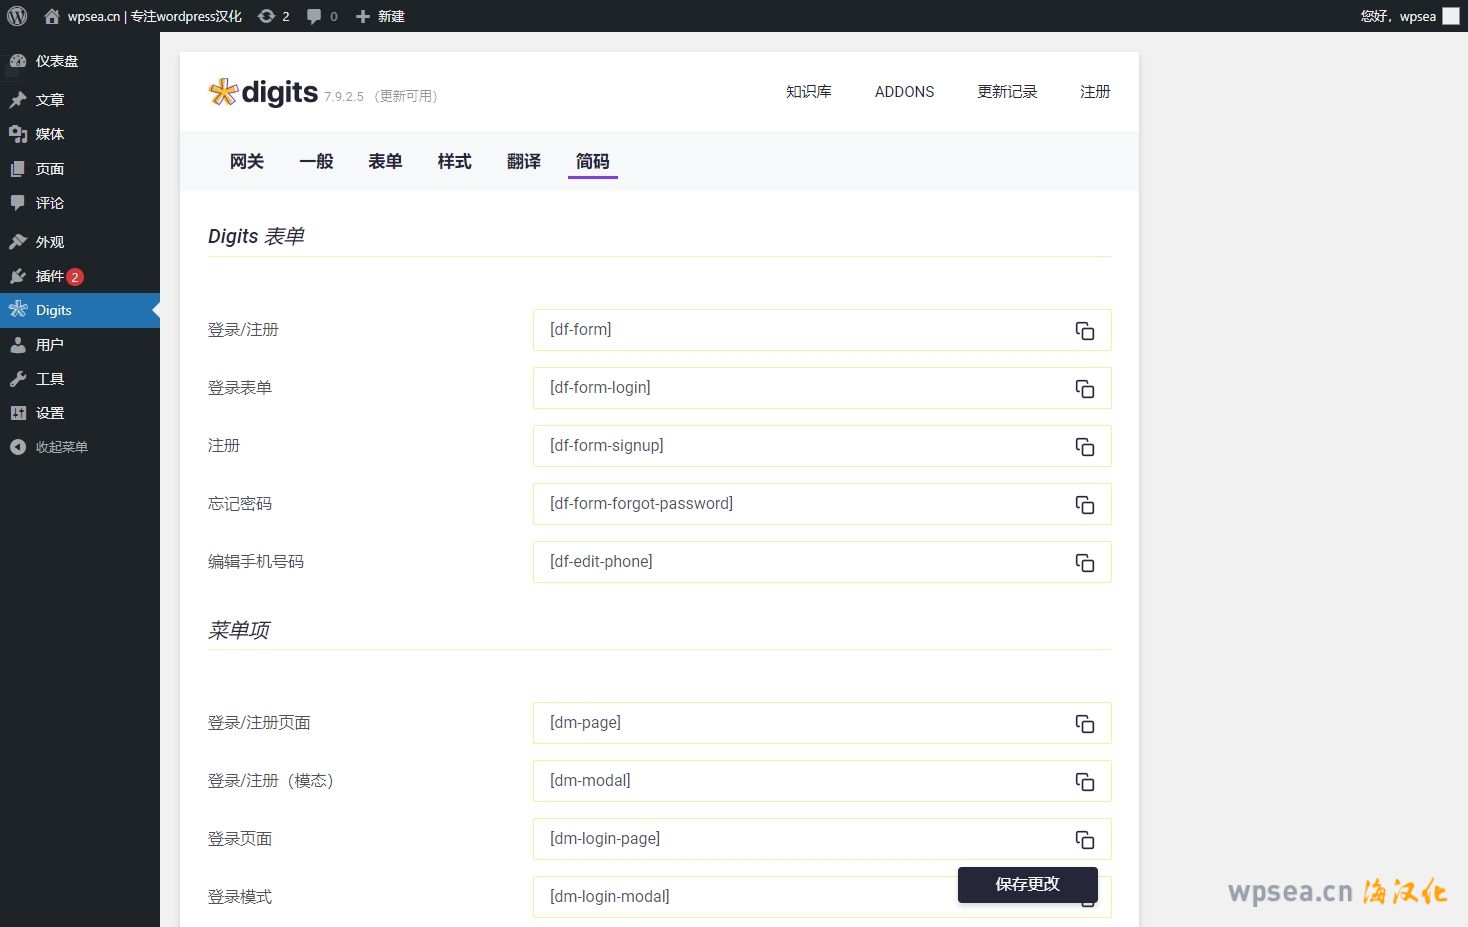Open 插件 in the sidebar menu
The image size is (1468, 927).
coord(50,276)
